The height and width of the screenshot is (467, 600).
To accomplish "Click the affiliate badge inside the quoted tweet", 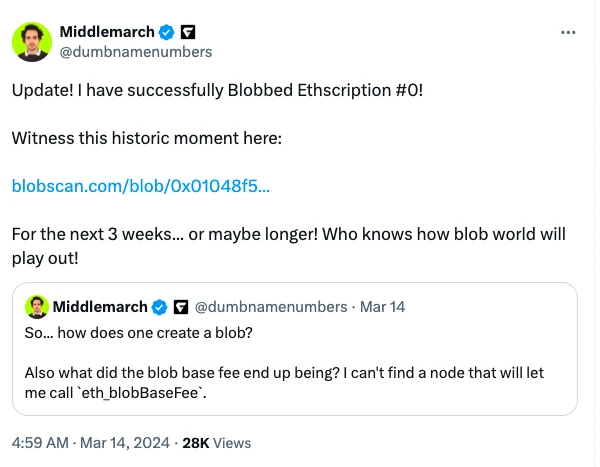I will tap(182, 306).
